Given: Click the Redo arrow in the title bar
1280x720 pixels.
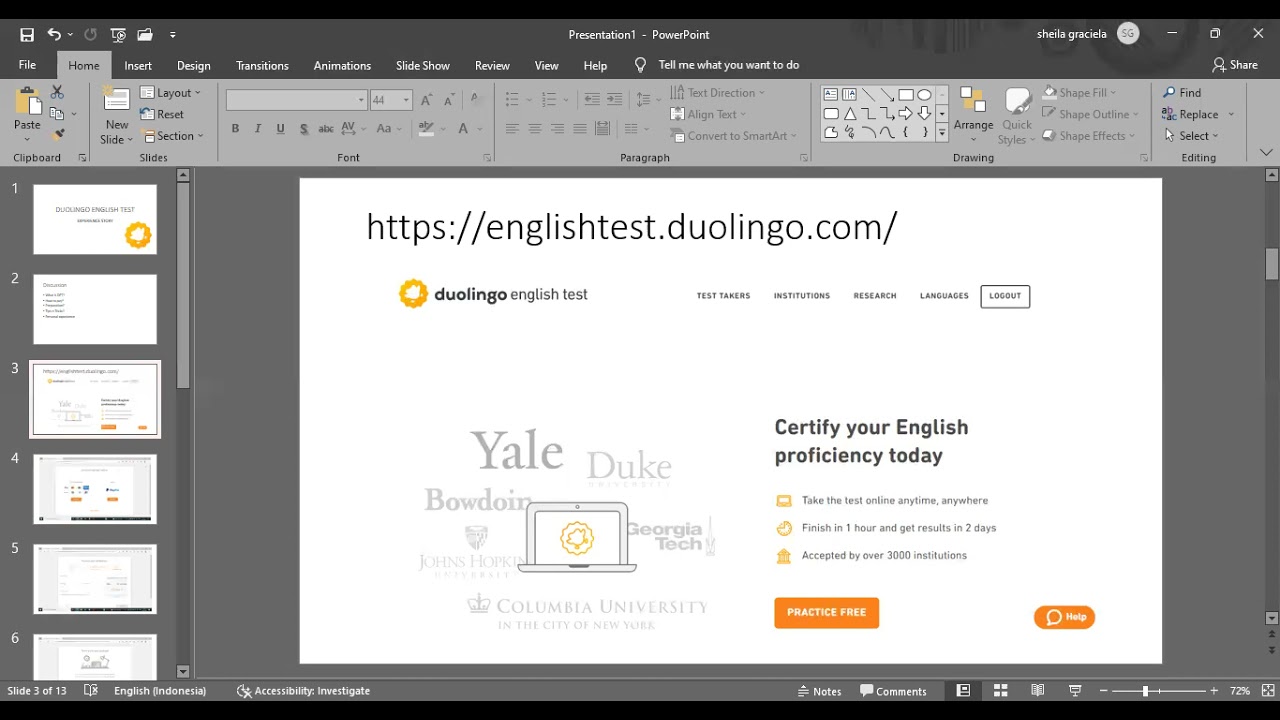Looking at the screenshot, I should coord(90,34).
